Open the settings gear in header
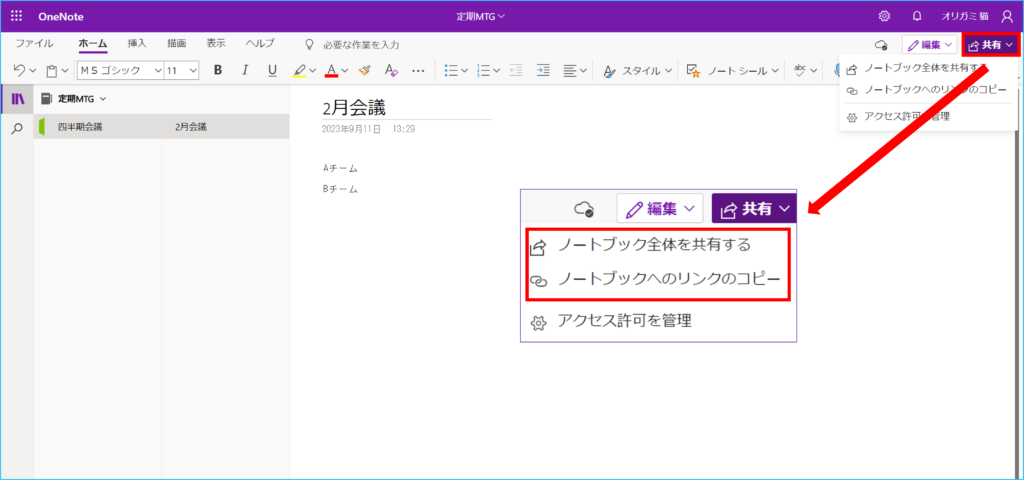 [884, 16]
